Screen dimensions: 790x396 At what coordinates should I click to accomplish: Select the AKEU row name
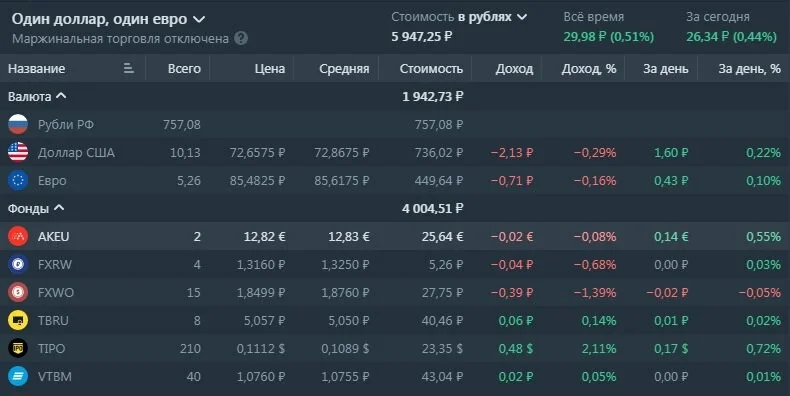coord(53,236)
